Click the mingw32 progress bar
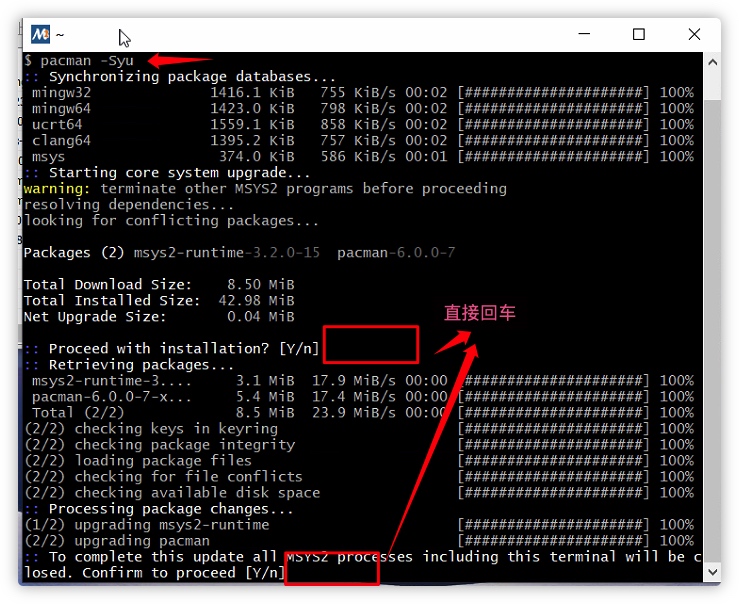739x604 pixels. tap(553, 92)
